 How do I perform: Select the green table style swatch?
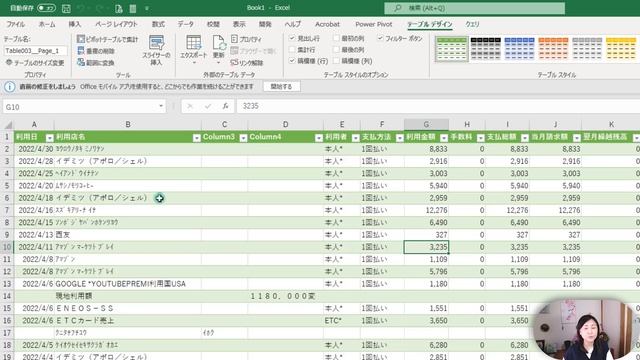451,49
